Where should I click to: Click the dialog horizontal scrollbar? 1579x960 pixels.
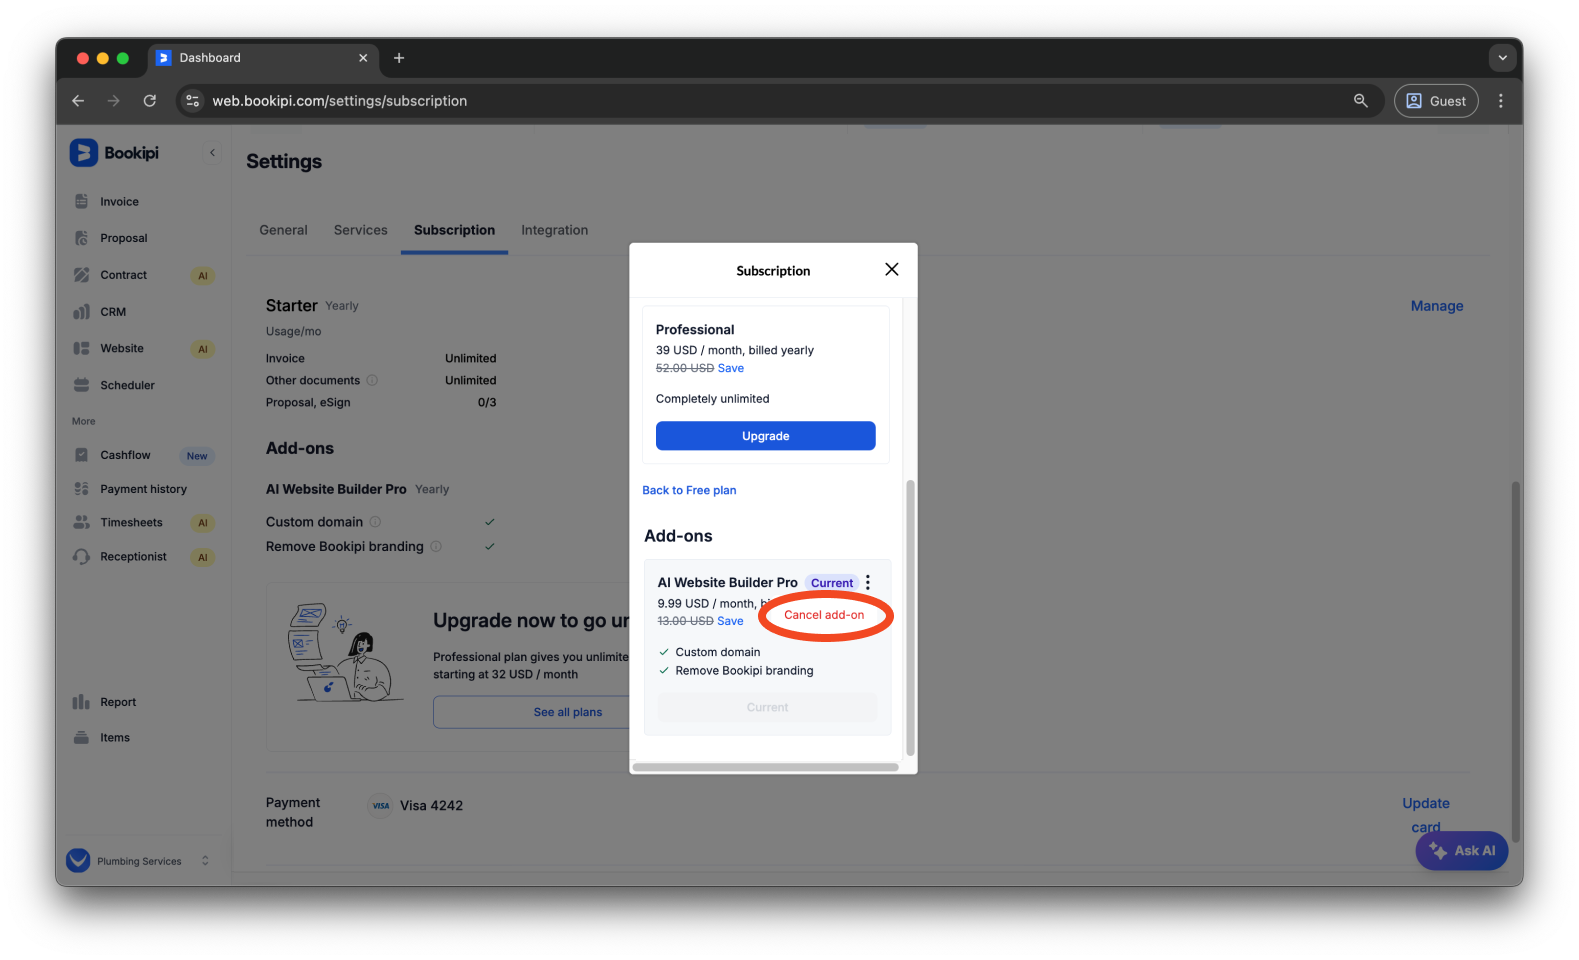[766, 767]
